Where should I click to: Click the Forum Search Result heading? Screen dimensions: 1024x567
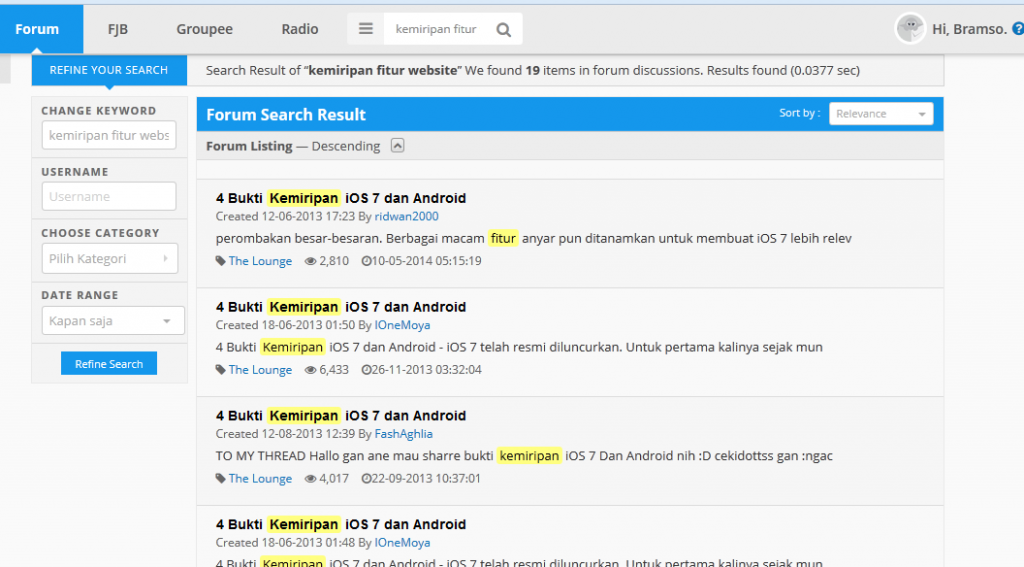tap(286, 114)
